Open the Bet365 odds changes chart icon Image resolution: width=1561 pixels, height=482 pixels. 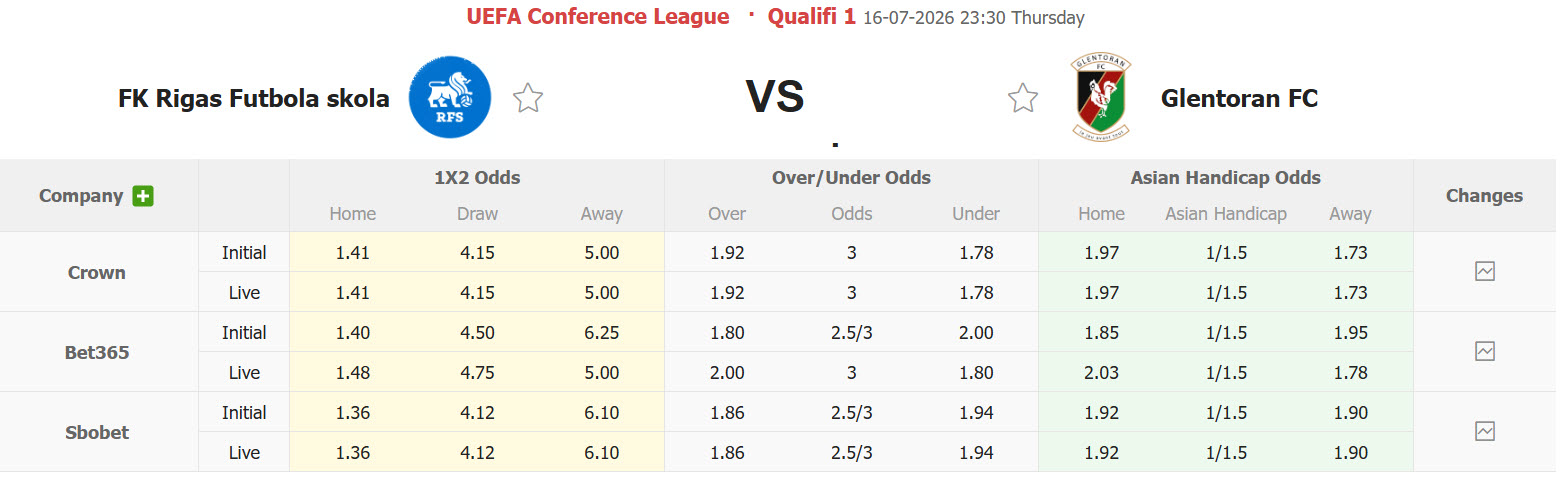pyautogui.click(x=1485, y=351)
